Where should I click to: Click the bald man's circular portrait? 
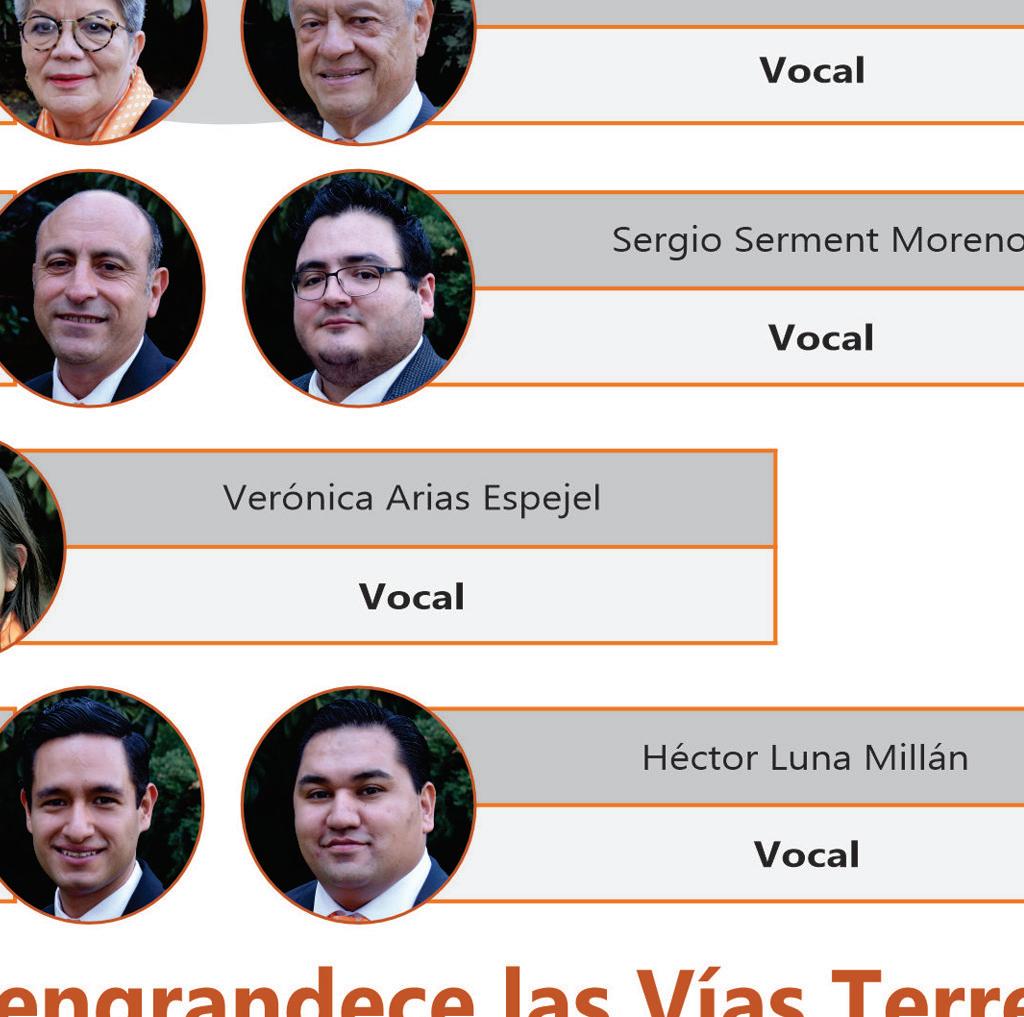[x=97, y=288]
